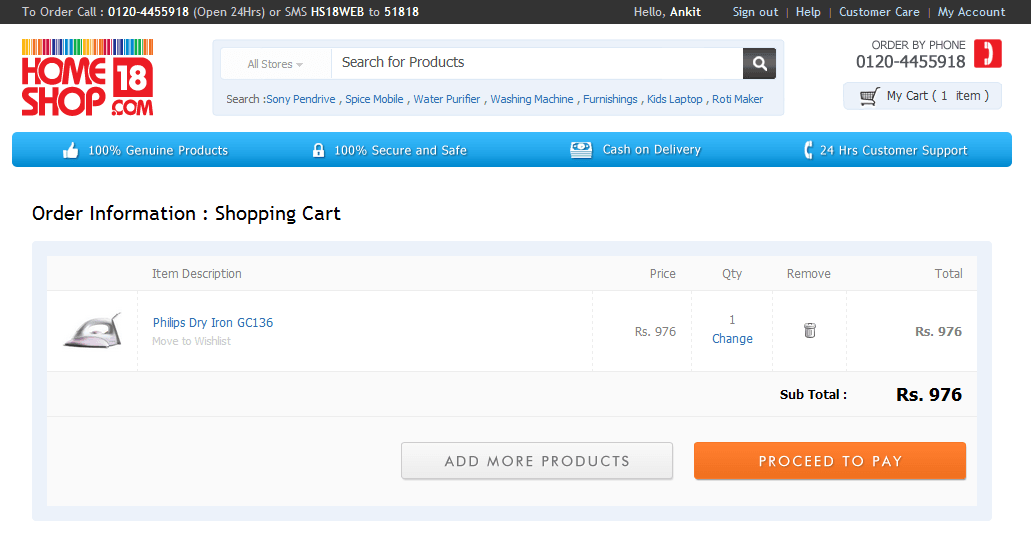Click the Cash on Delivery money icon
The height and width of the screenshot is (538, 1031).
point(581,150)
